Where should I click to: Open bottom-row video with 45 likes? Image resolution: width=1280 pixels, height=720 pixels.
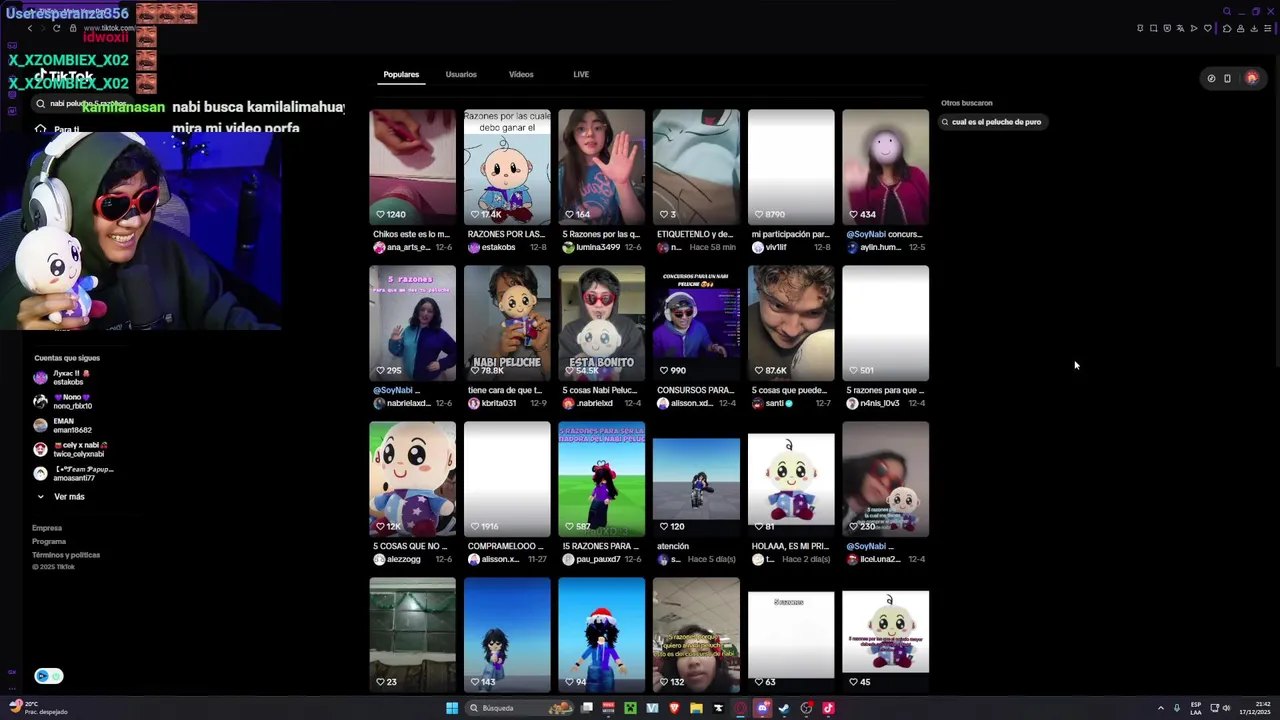(885, 635)
